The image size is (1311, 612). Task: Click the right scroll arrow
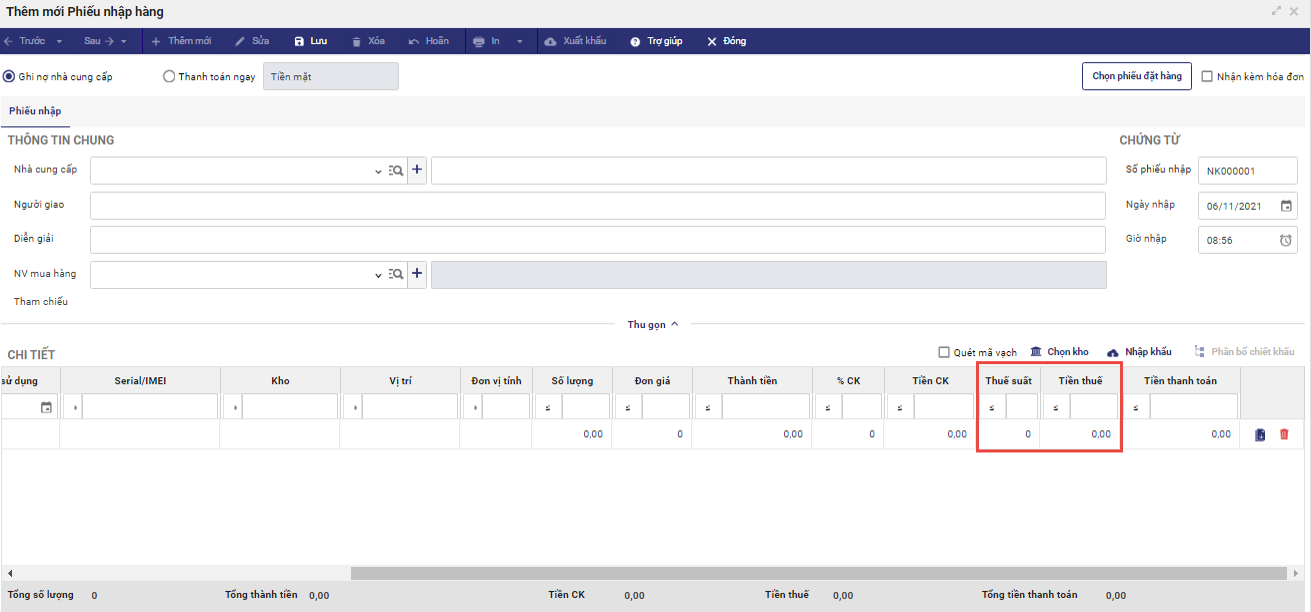1297,573
